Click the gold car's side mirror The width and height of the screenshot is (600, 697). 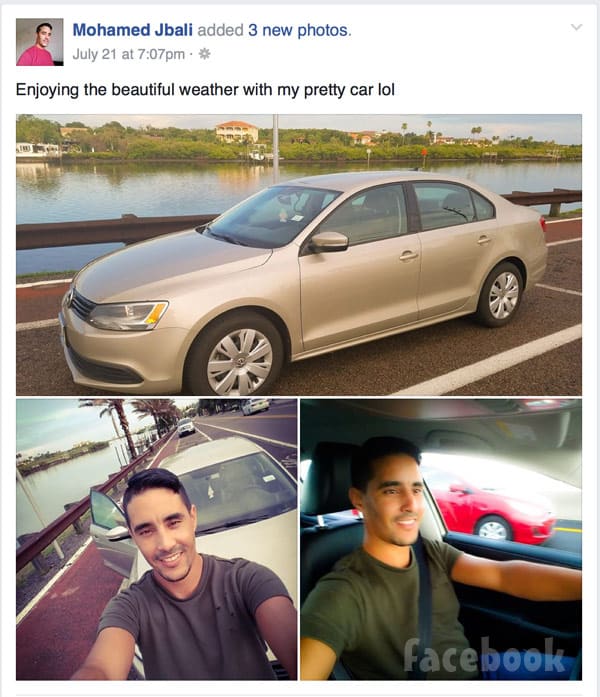tap(328, 242)
